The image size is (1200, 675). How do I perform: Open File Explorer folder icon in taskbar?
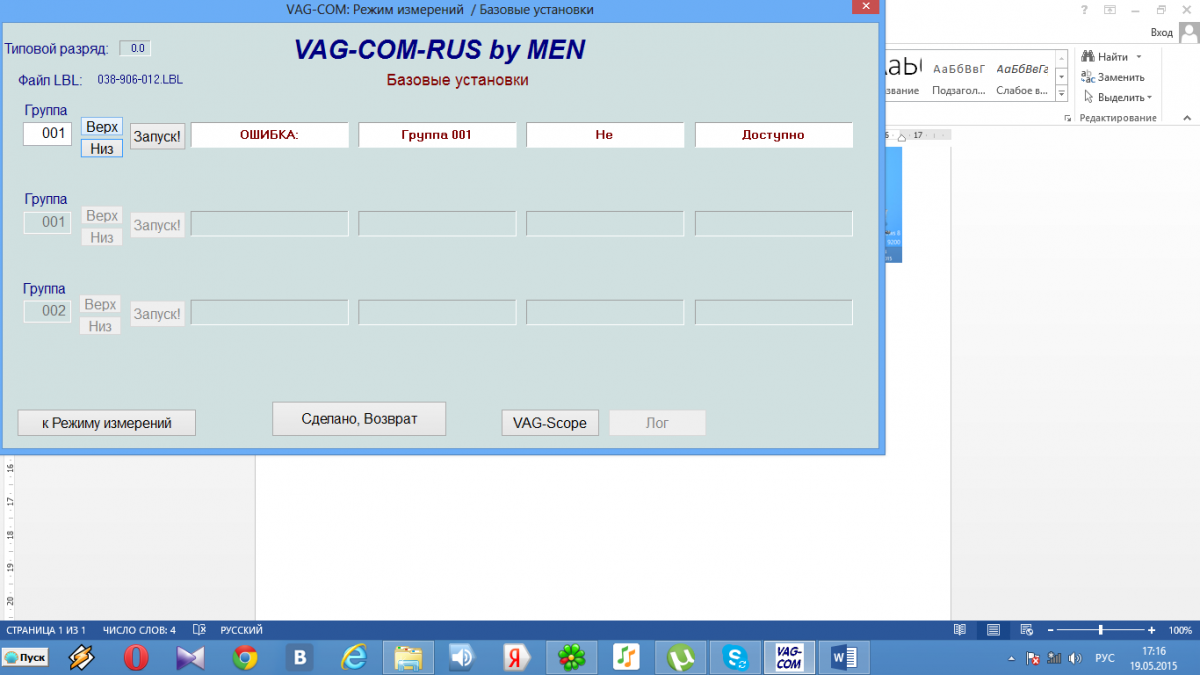[408, 657]
